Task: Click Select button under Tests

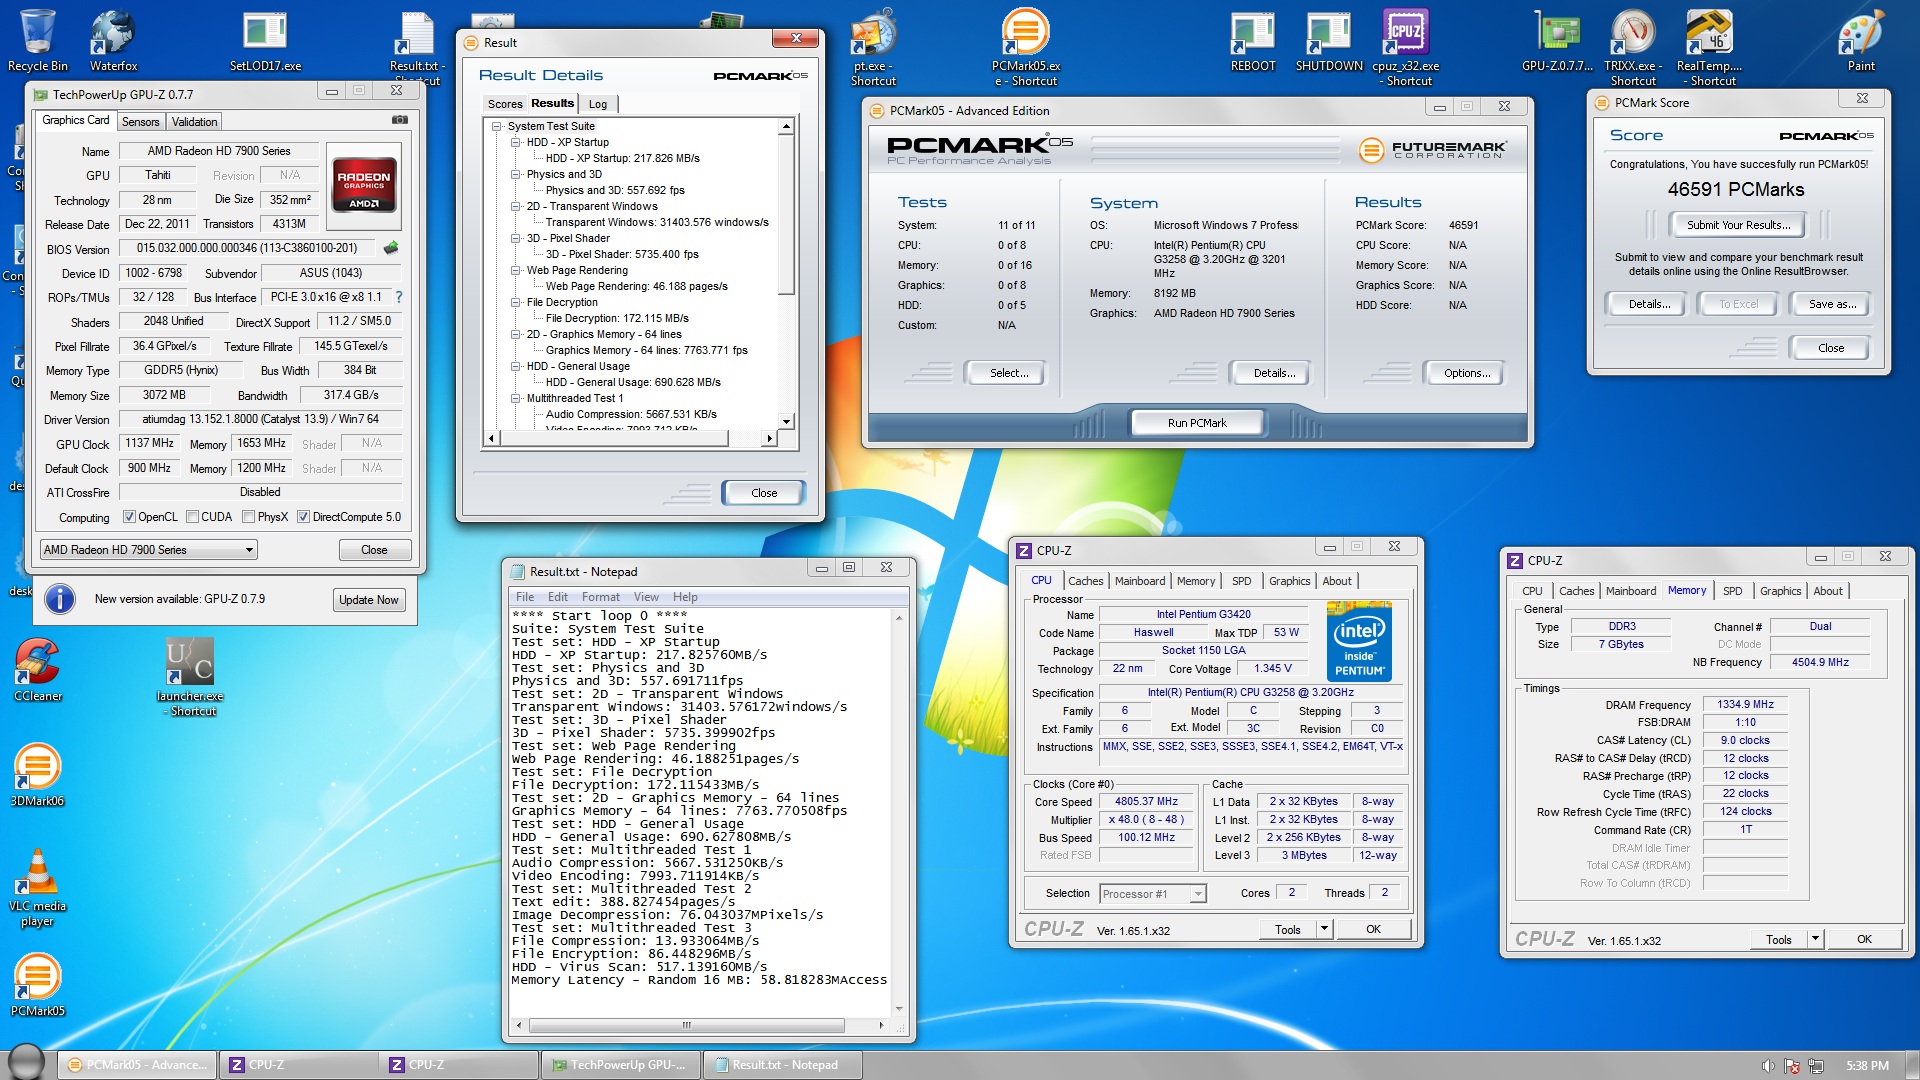Action: tap(1009, 373)
